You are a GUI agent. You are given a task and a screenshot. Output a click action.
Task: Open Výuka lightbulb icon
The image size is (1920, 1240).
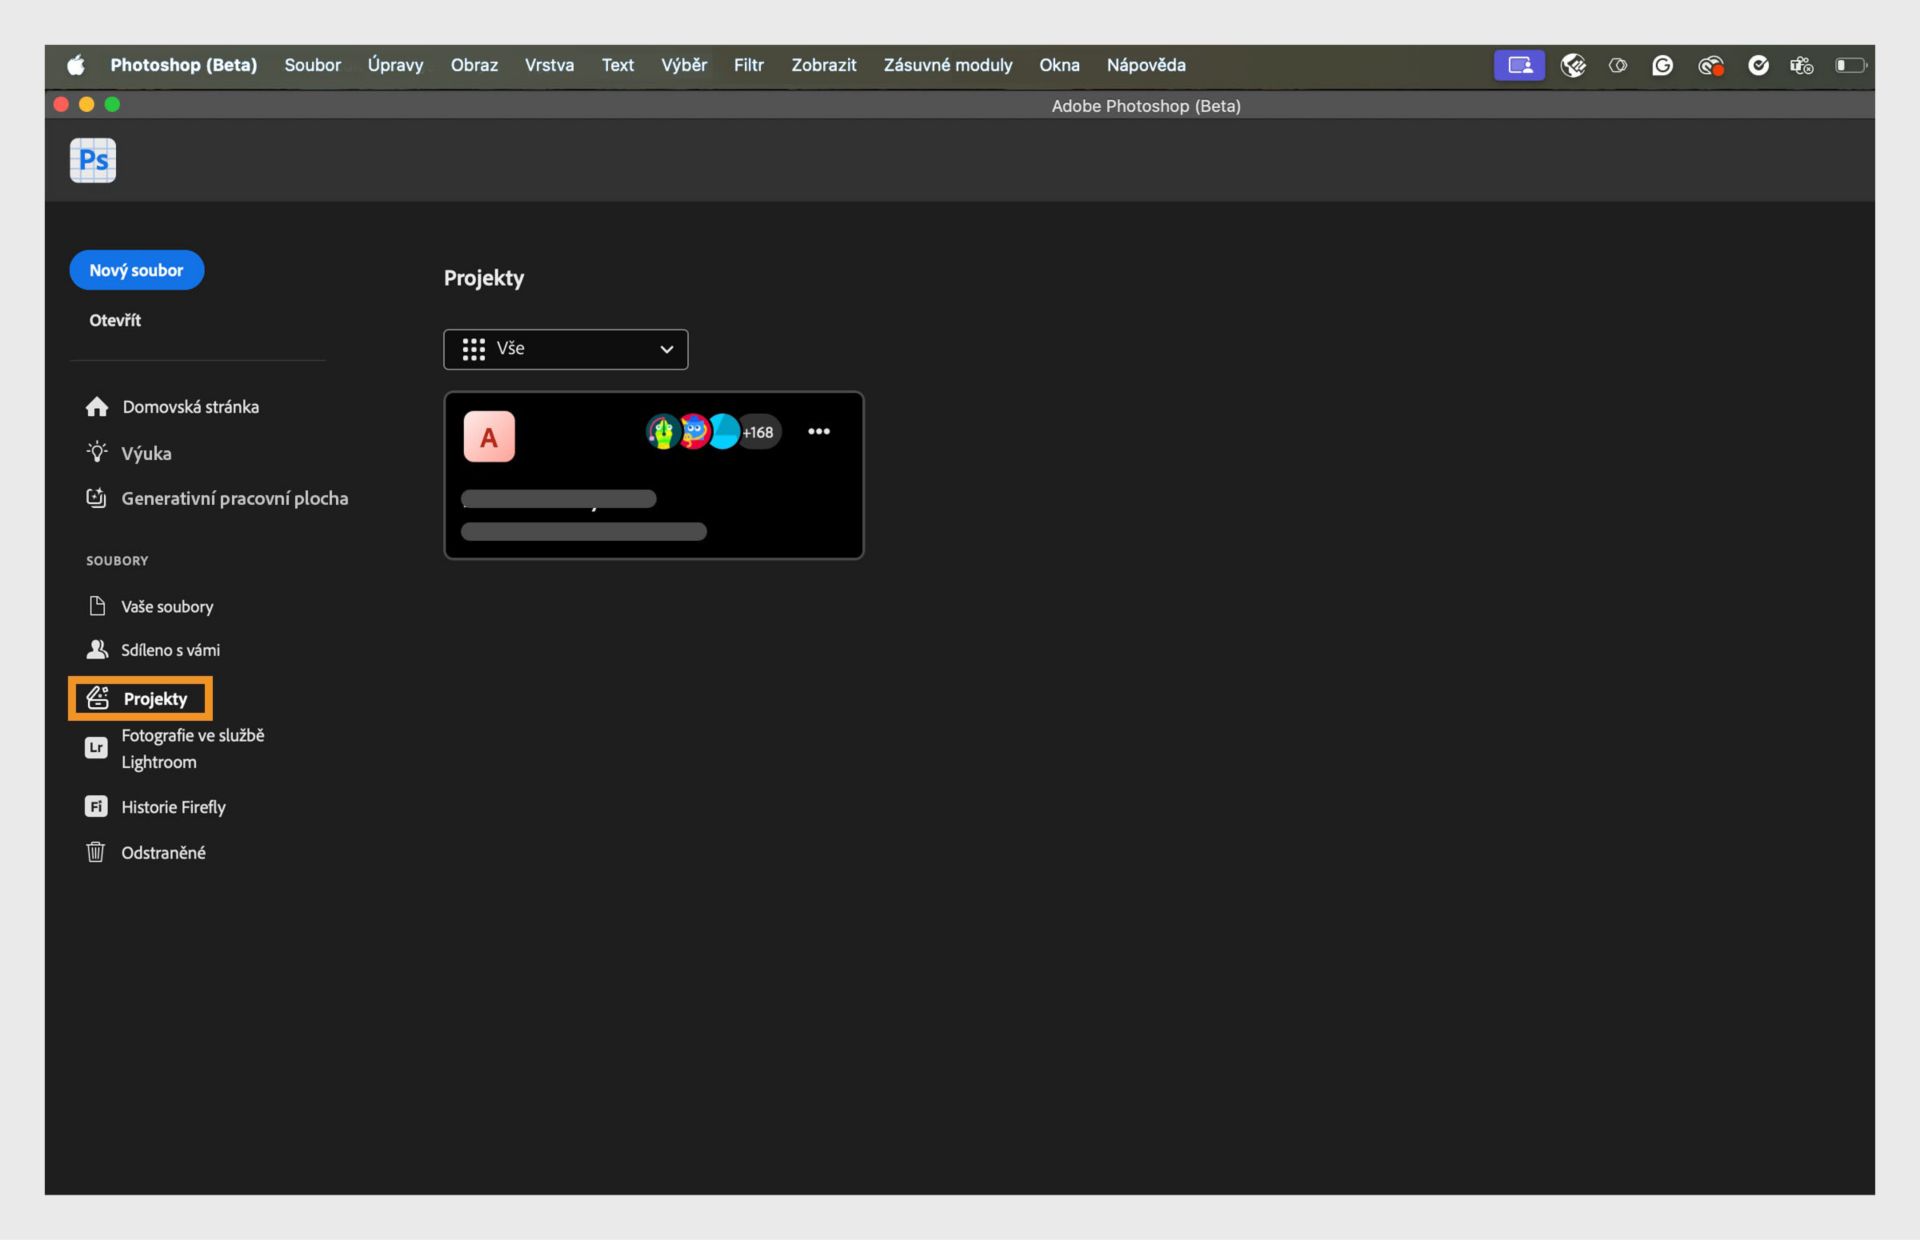tap(97, 453)
